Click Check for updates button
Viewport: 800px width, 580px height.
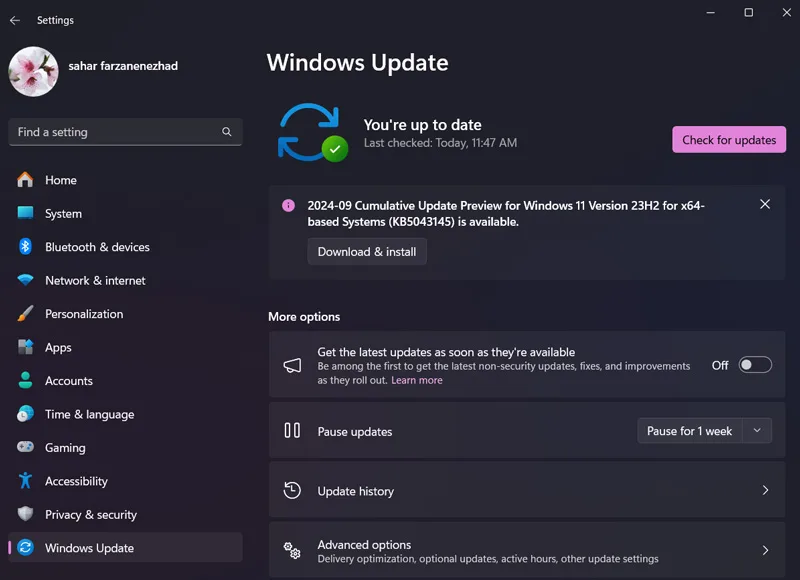pos(729,140)
